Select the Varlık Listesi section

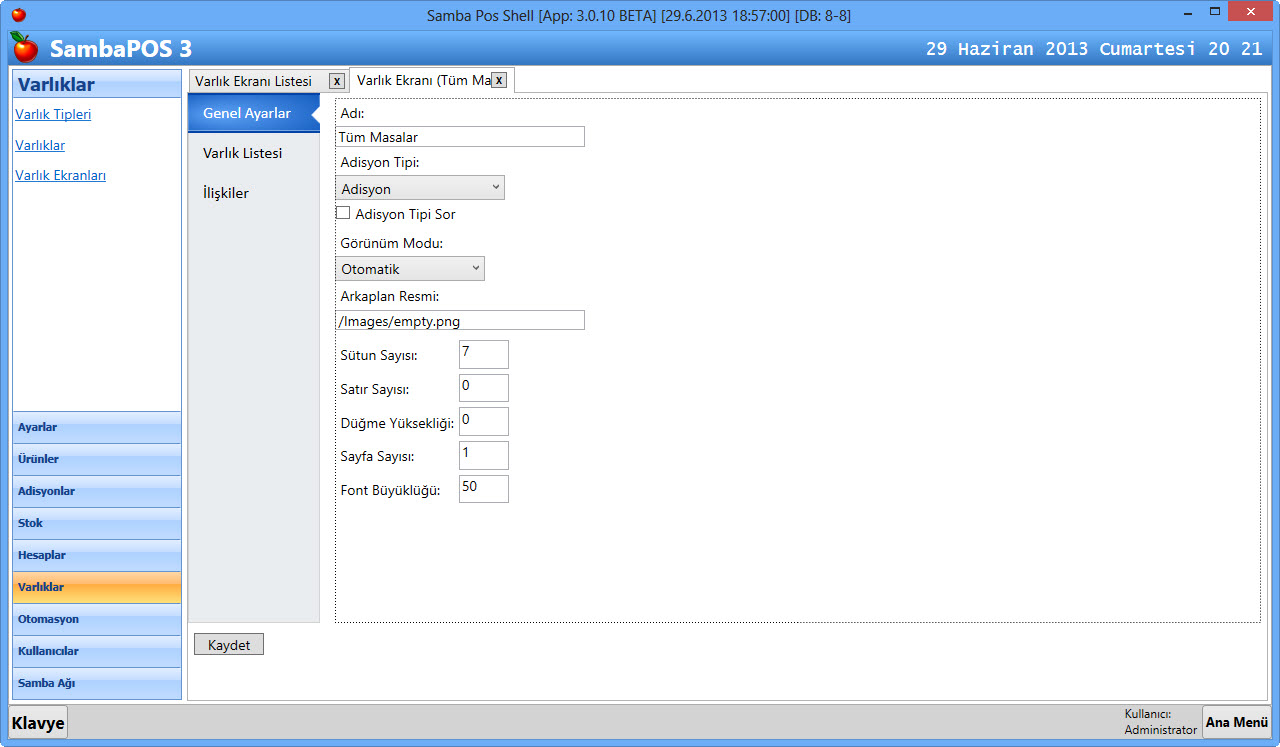(x=242, y=153)
